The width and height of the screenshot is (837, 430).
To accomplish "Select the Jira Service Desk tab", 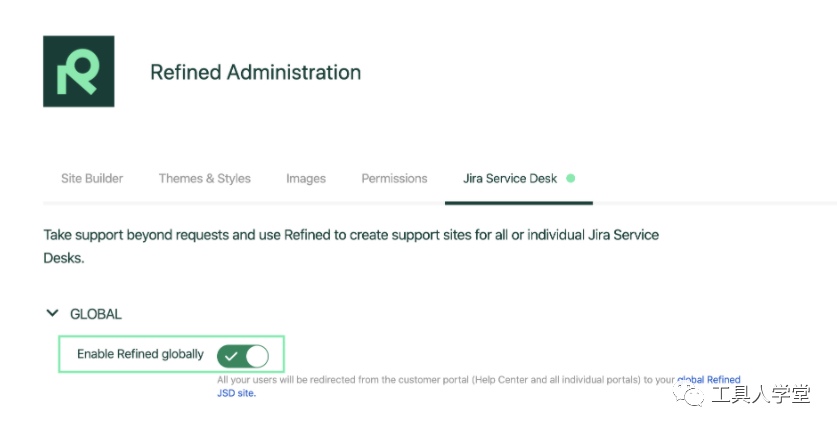I will (x=510, y=179).
